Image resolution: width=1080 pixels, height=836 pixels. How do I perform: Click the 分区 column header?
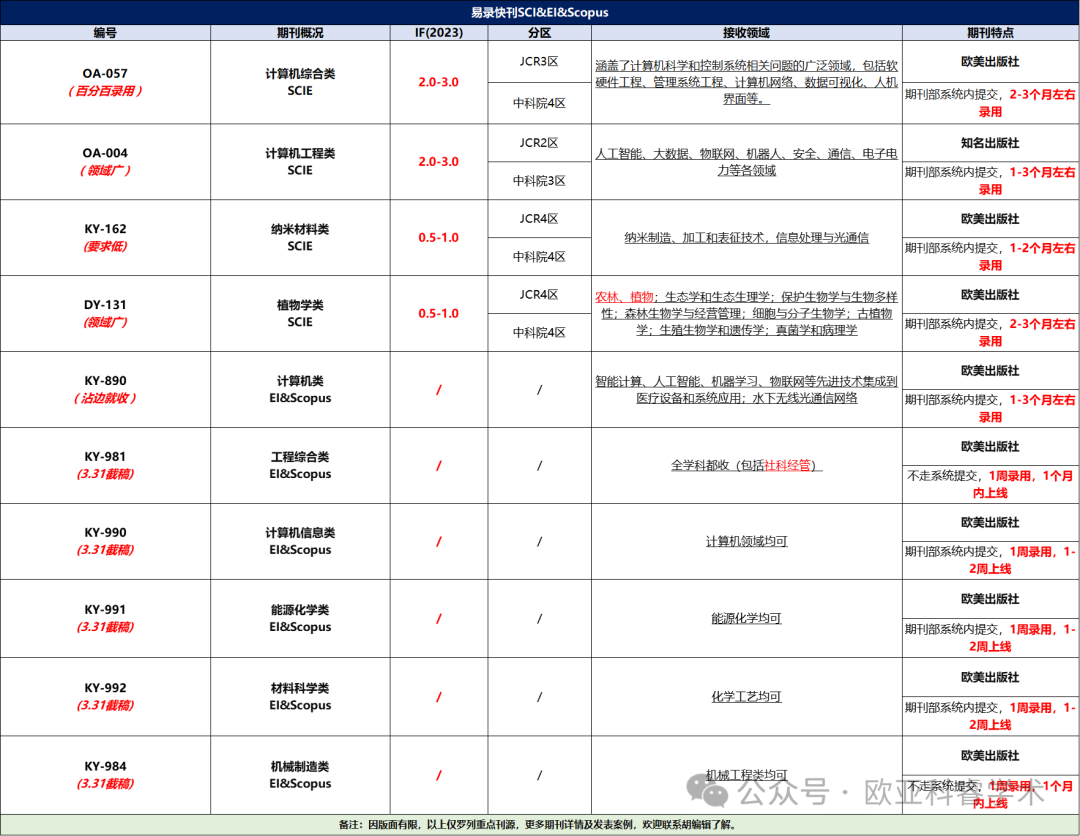click(539, 33)
